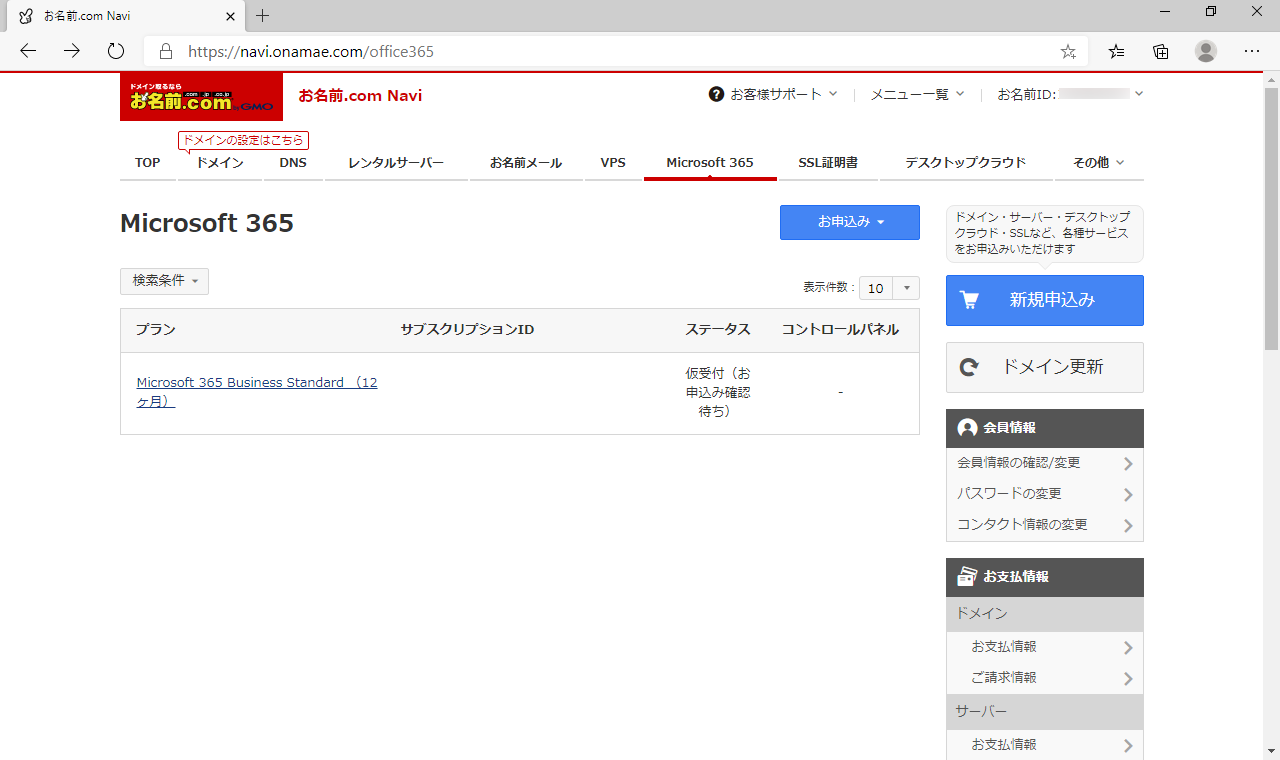Click the コントロールパネル column header
Viewport: 1280px width, 760px height.
click(840, 330)
